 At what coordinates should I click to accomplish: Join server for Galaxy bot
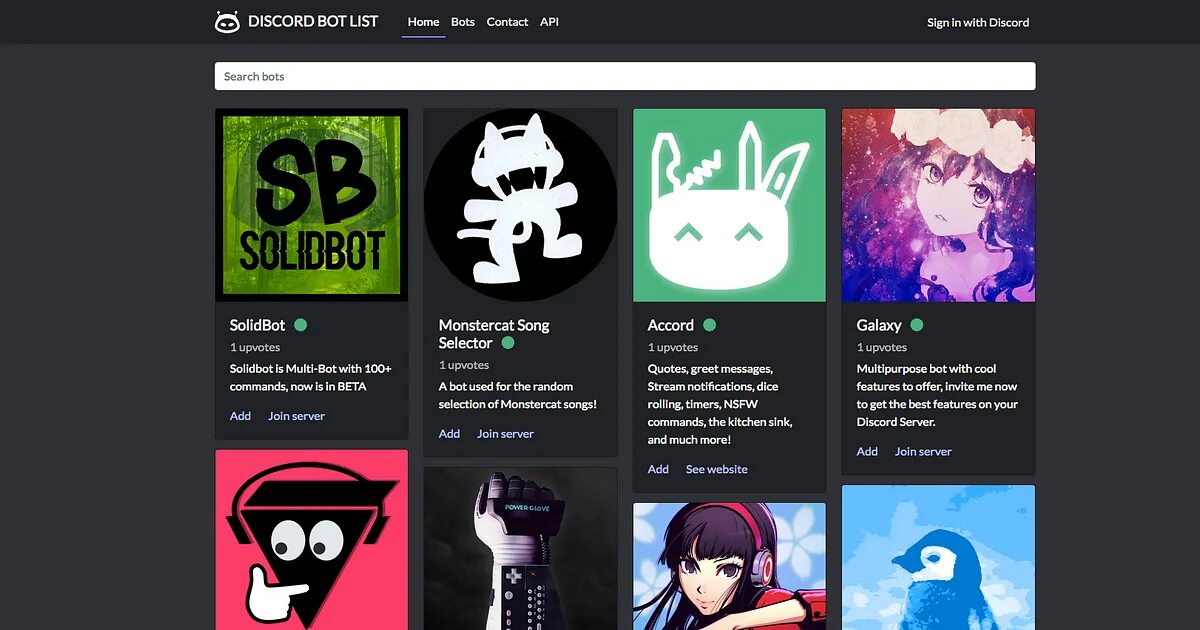click(923, 452)
